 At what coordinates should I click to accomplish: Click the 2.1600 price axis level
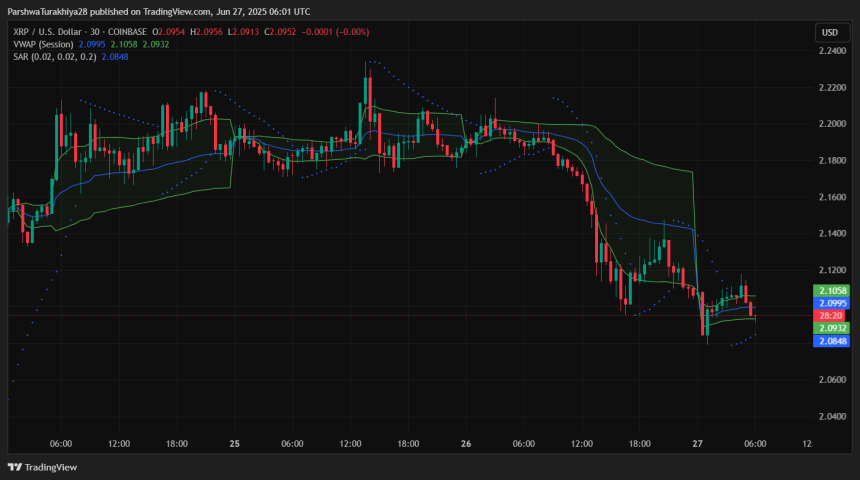(x=832, y=197)
